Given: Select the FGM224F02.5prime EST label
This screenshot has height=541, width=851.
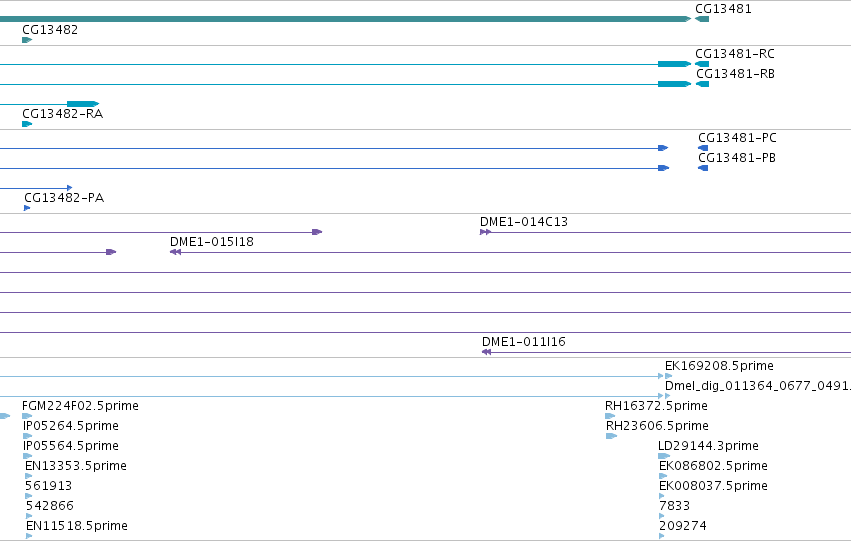Looking at the screenshot, I should tap(80, 406).
